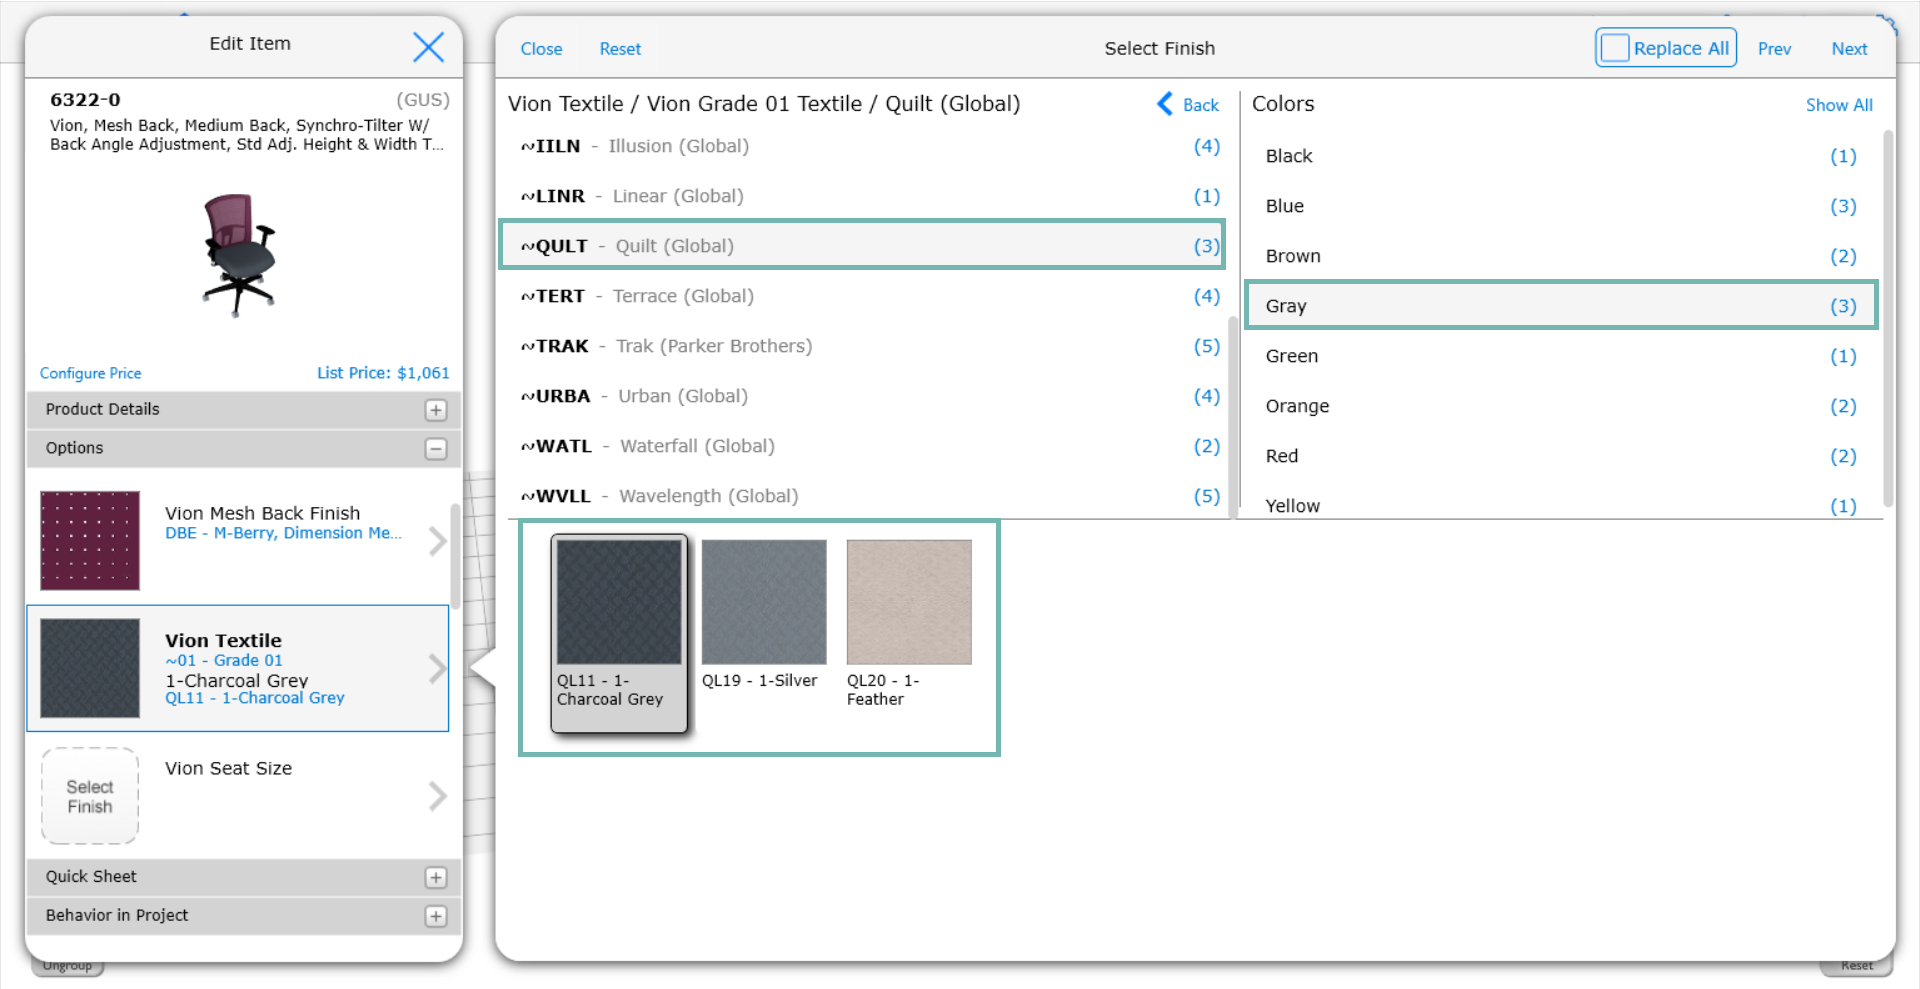Image resolution: width=1920 pixels, height=989 pixels.
Task: Click the Quick Sheet header label
Action: tap(91, 877)
